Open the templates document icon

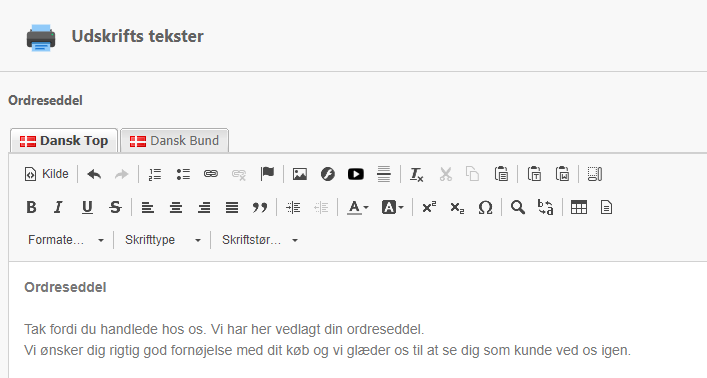tap(606, 207)
